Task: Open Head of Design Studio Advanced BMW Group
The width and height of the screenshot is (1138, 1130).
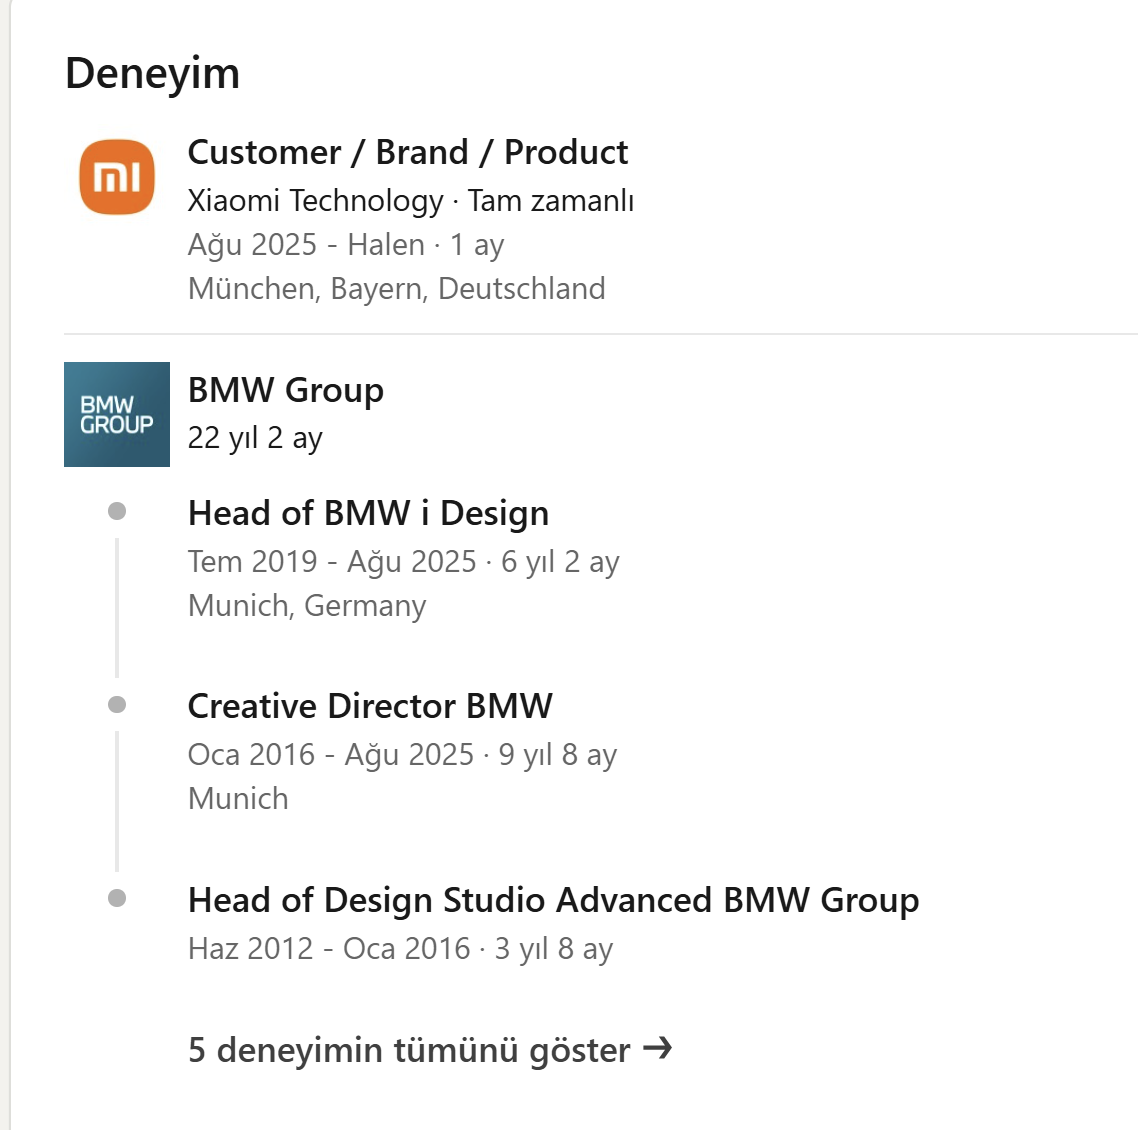Action: (x=553, y=900)
